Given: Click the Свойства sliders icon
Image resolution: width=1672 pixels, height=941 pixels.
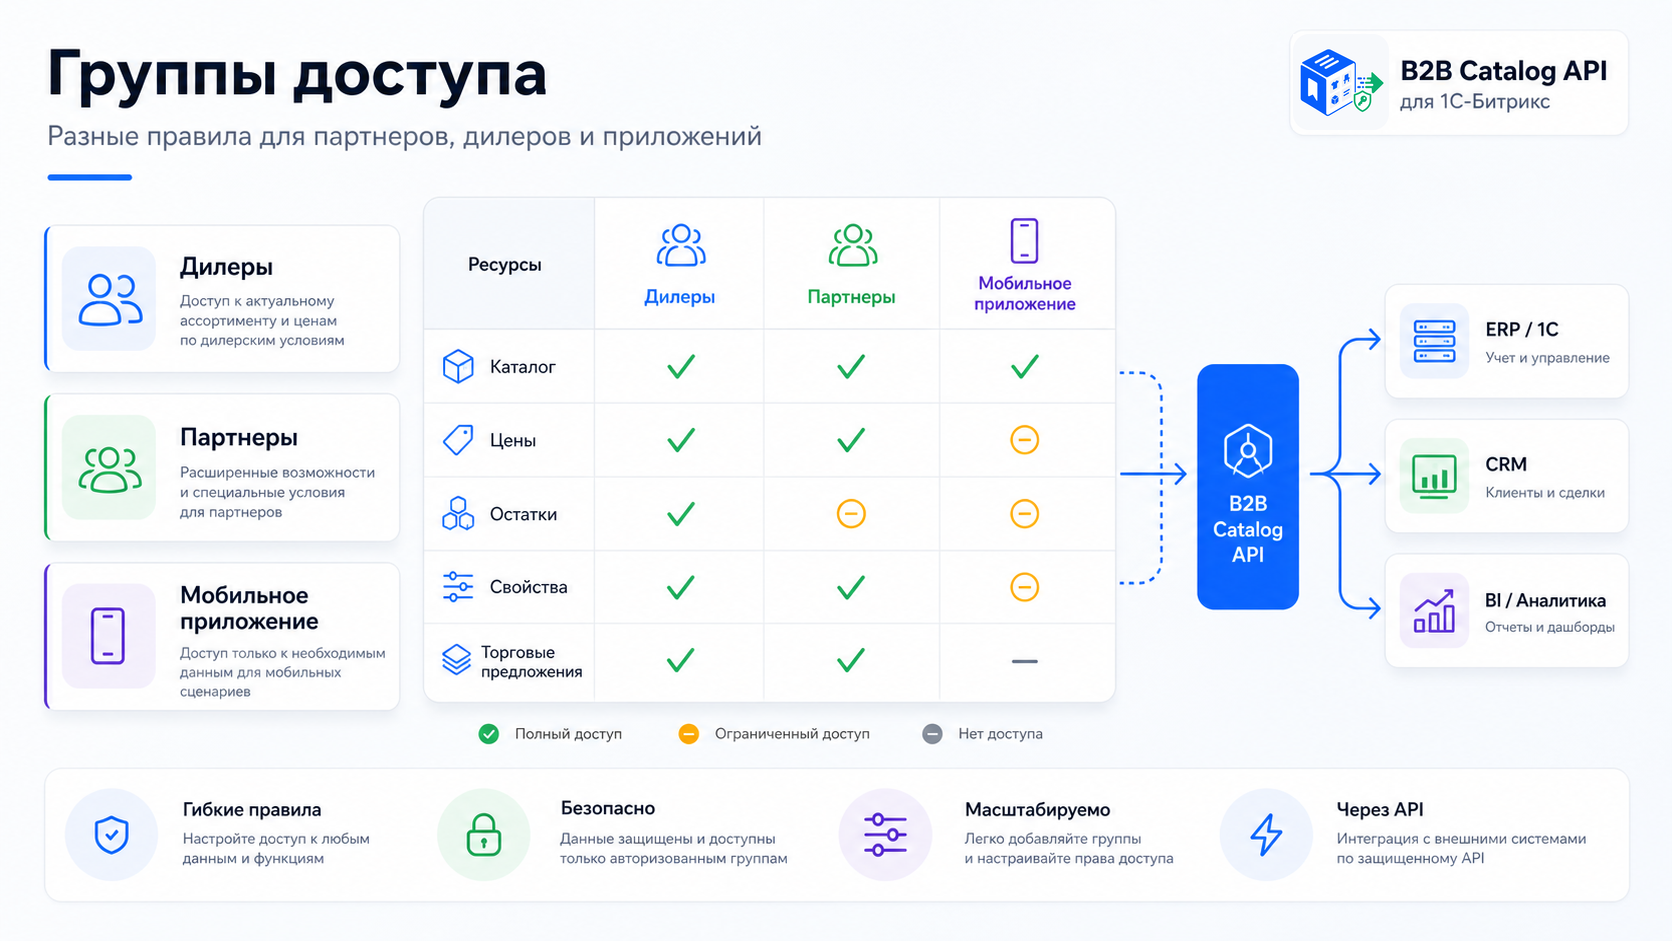Looking at the screenshot, I should (x=458, y=587).
